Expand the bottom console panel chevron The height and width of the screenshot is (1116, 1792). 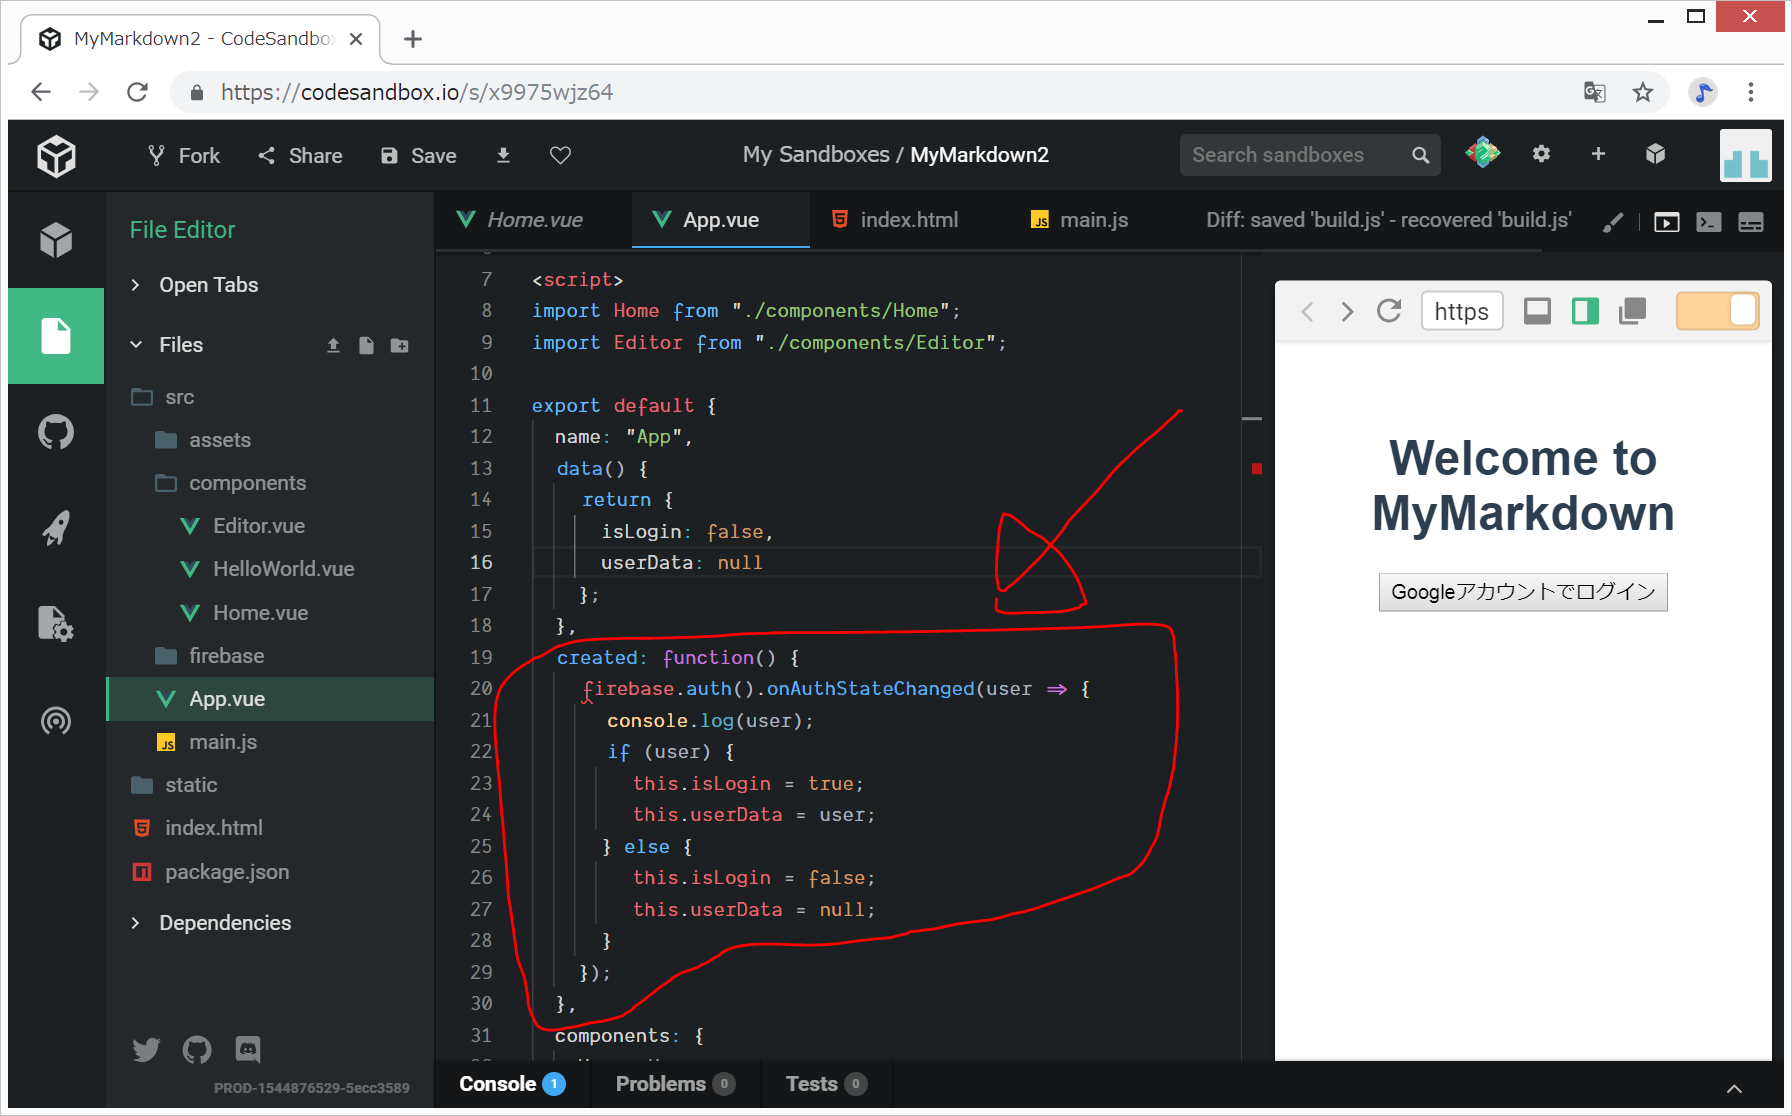click(x=1734, y=1089)
